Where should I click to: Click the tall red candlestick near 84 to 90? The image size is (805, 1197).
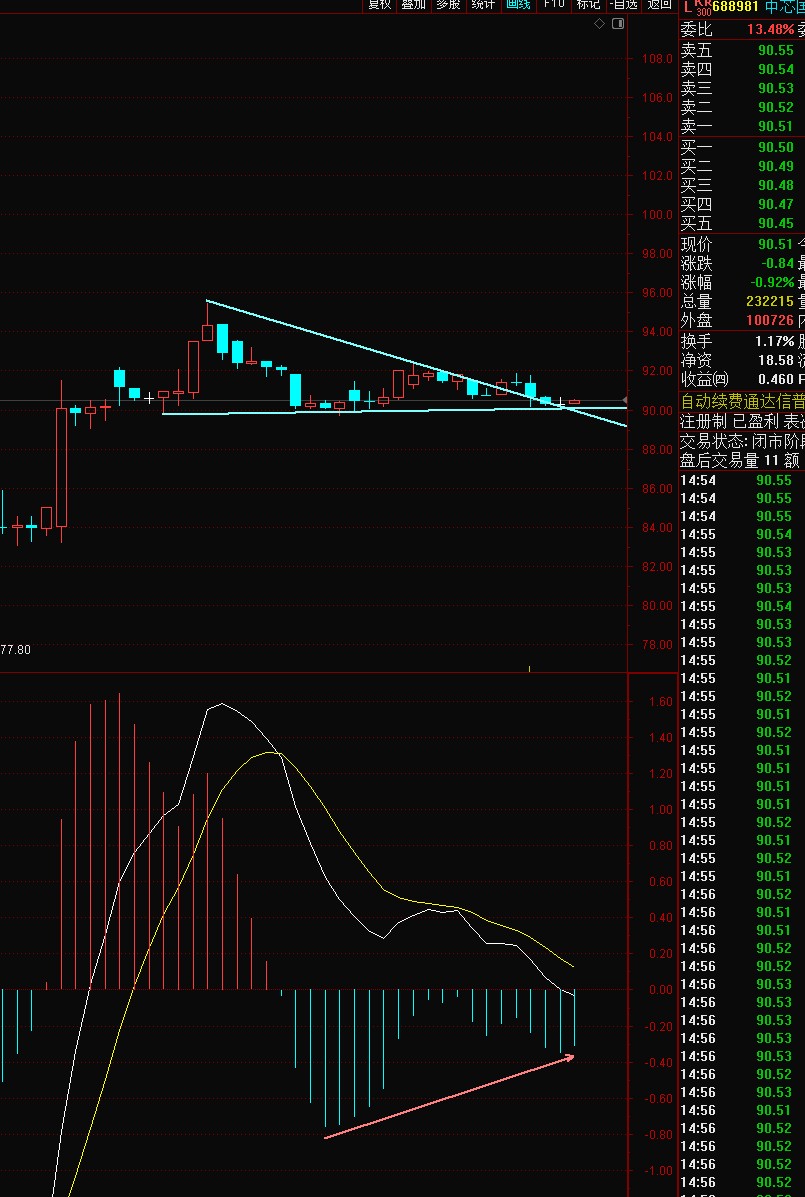(62, 467)
